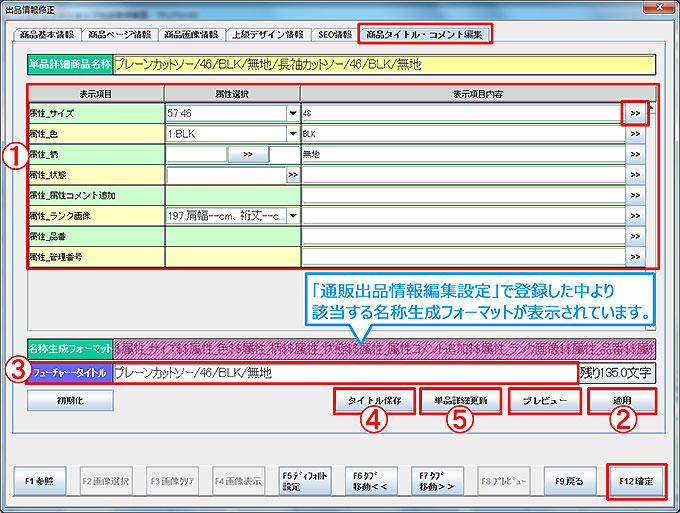Click the 単品詳細更新 button
The height and width of the screenshot is (513, 680).
[x=461, y=401]
